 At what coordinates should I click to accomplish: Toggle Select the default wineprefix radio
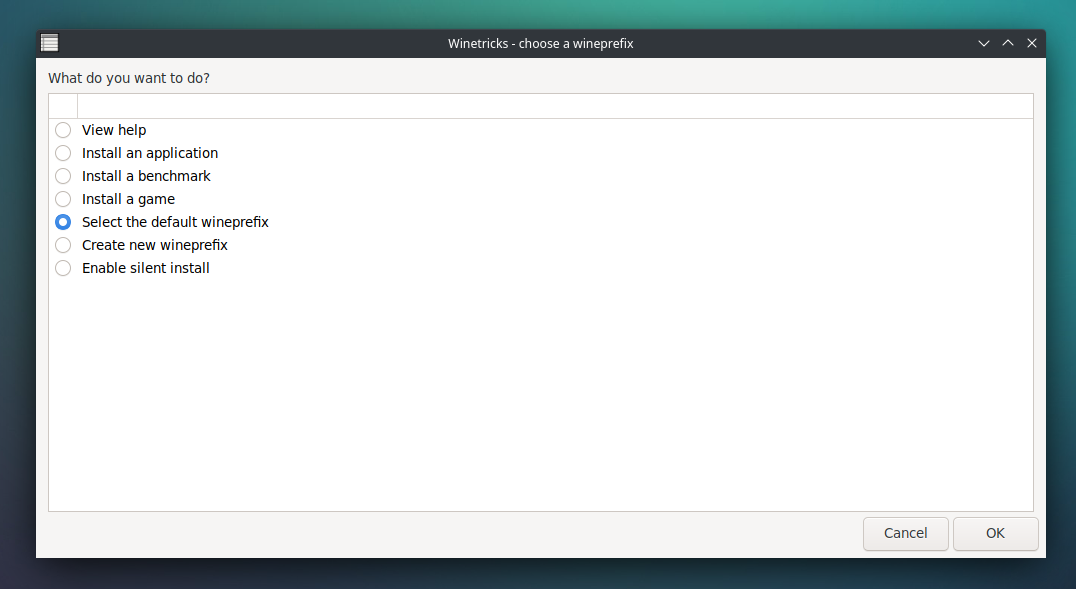pos(63,222)
